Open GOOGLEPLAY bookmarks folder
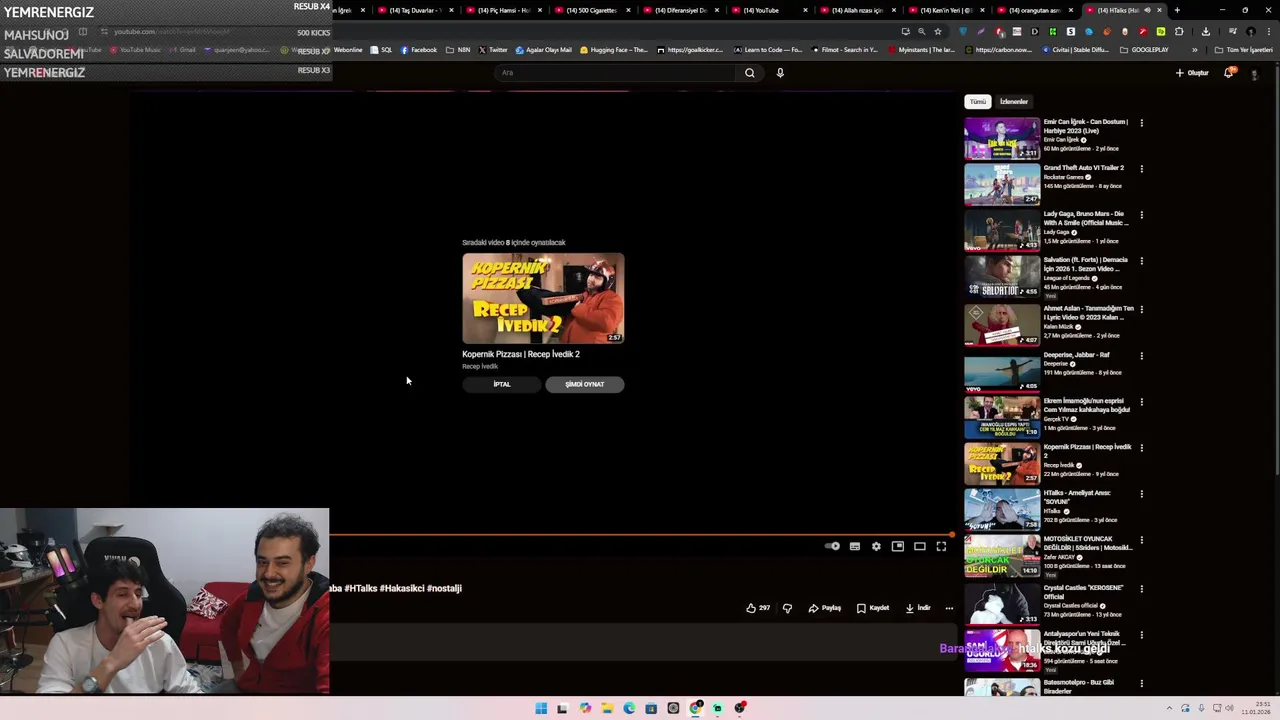Viewport: 1280px width, 720px height. [1144, 50]
